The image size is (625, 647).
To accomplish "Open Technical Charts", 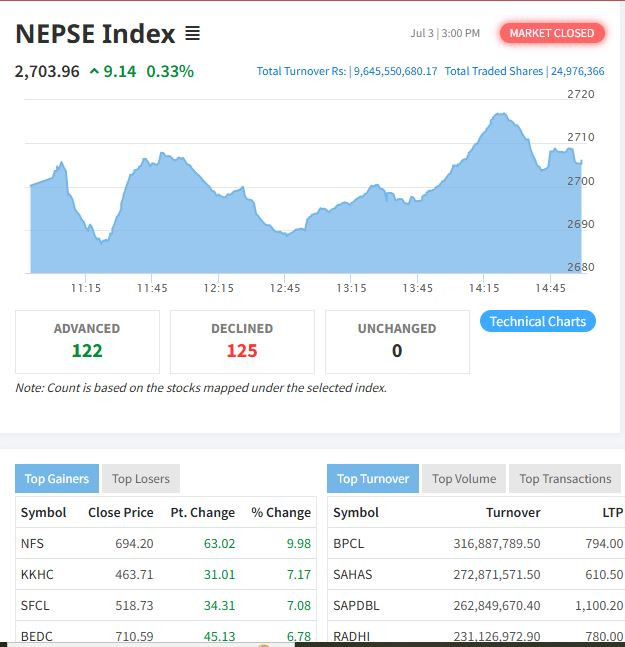I will (x=538, y=321).
